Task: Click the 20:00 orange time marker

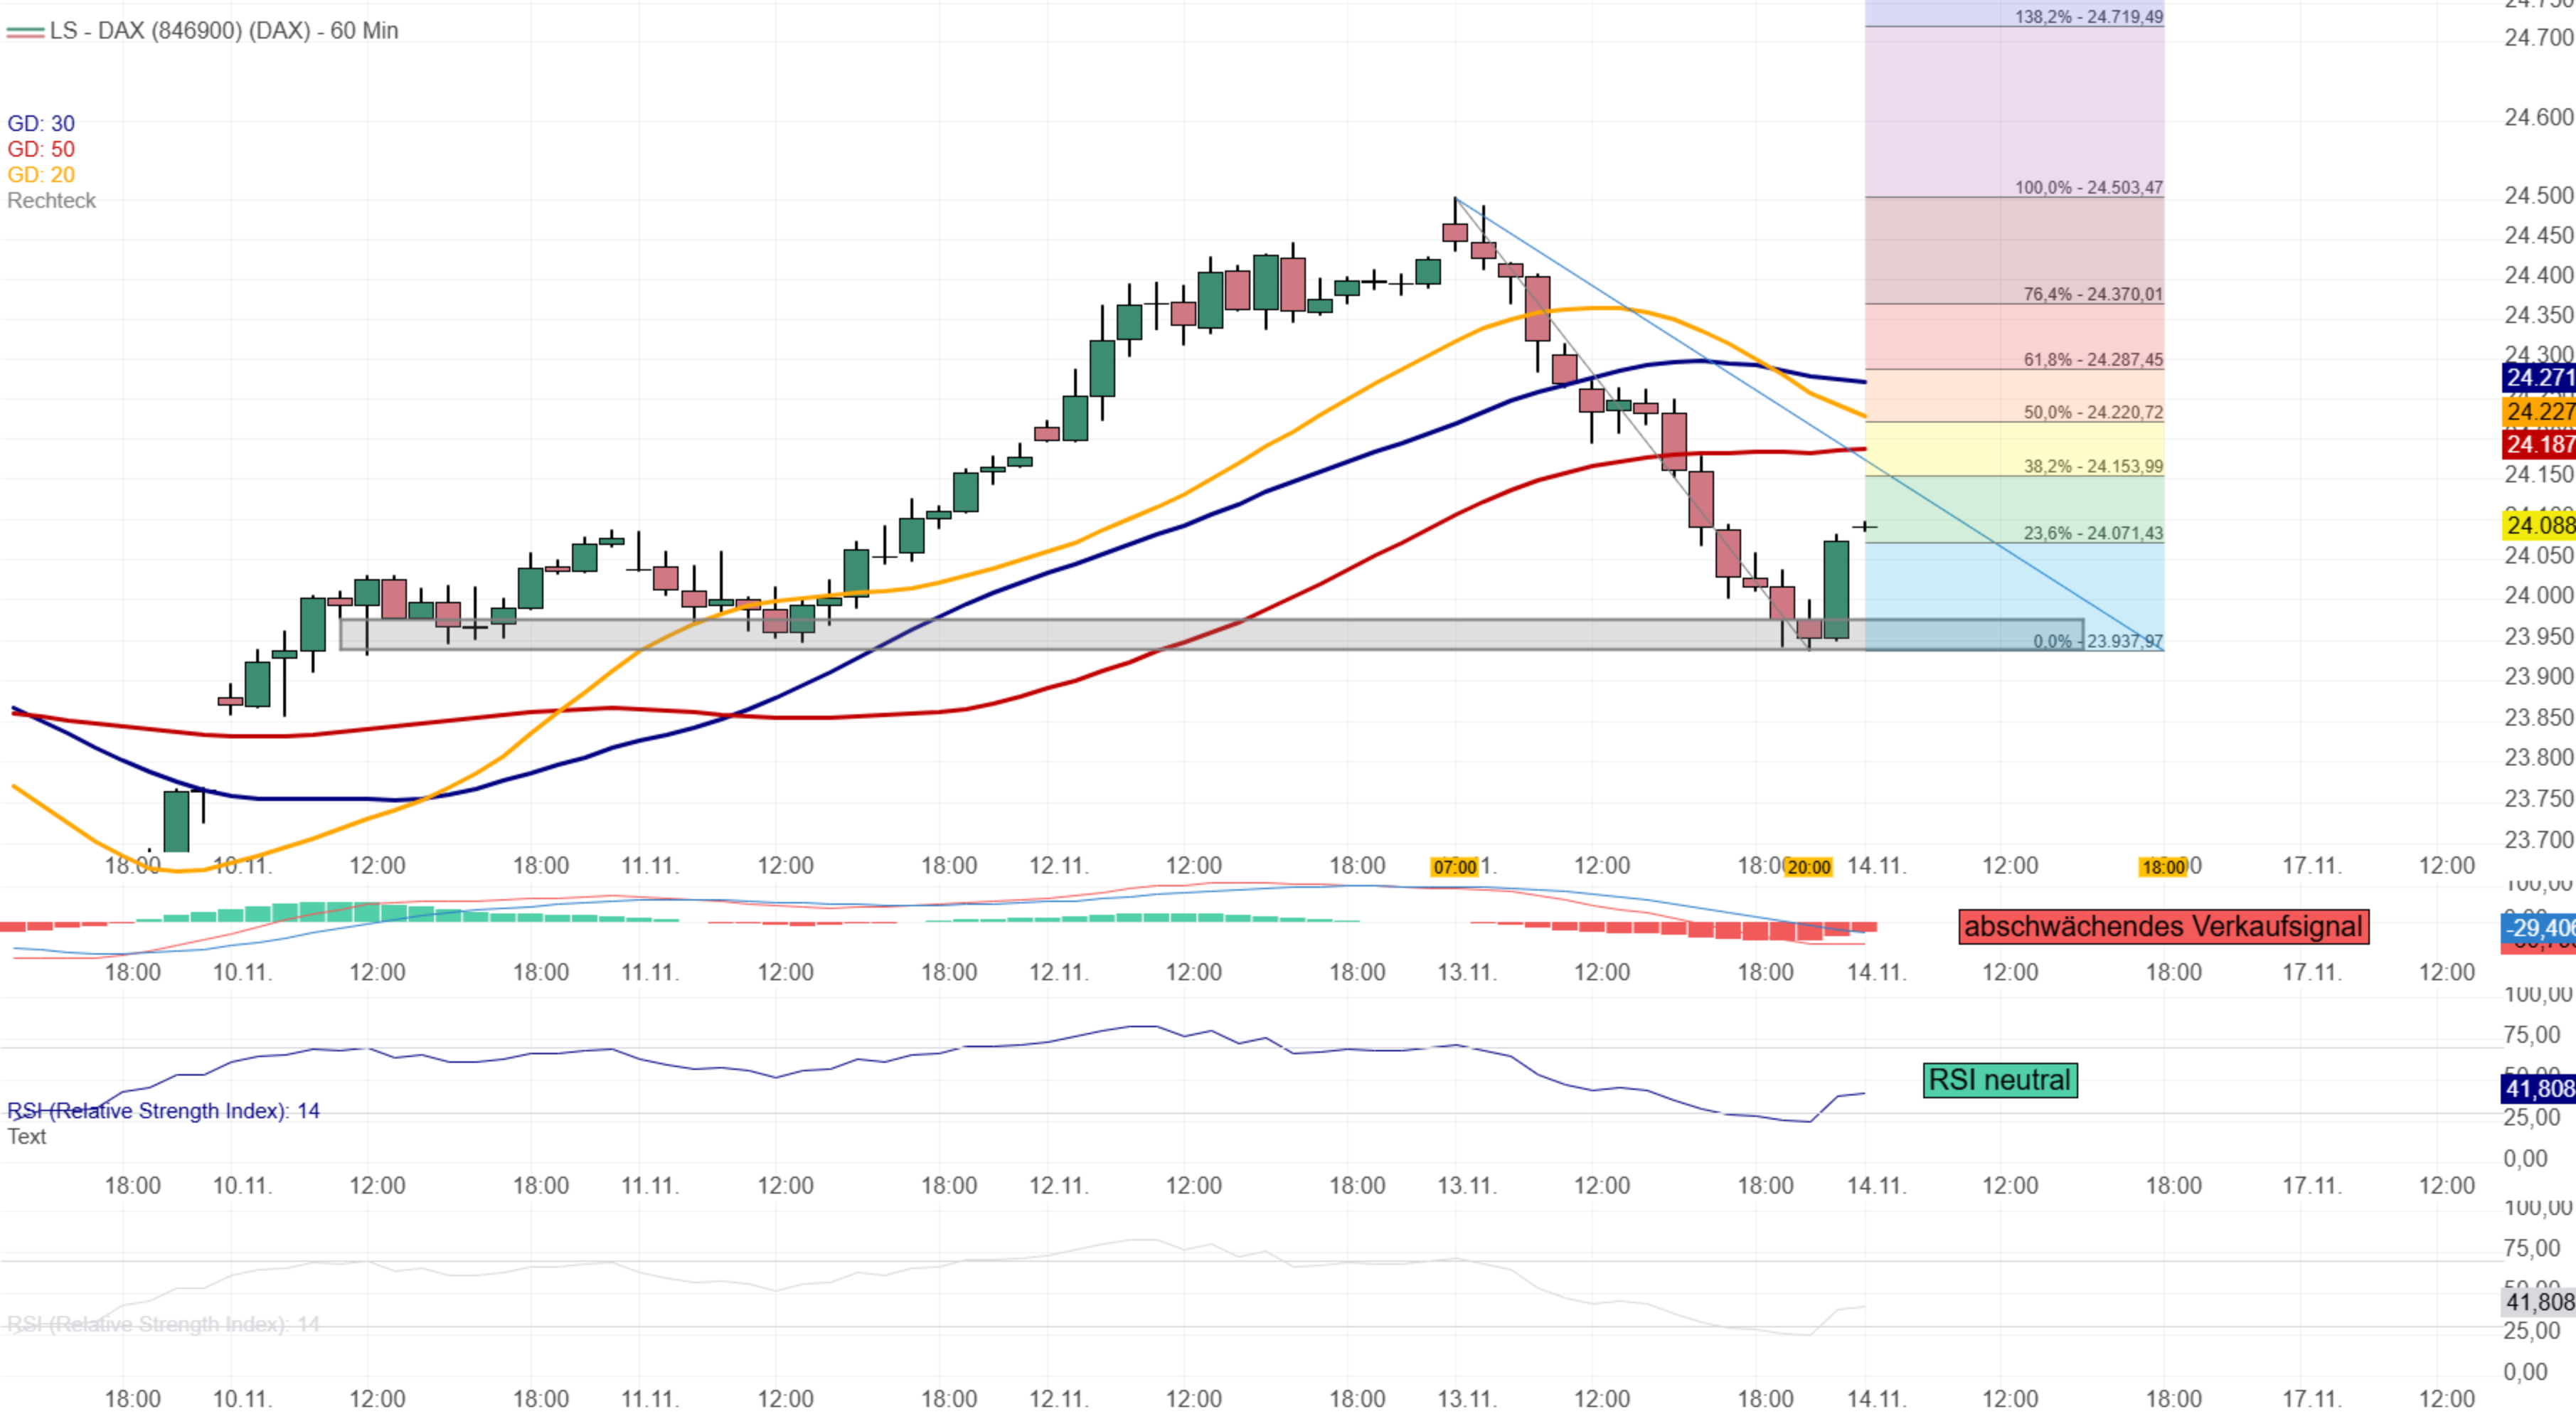Action: (1808, 867)
